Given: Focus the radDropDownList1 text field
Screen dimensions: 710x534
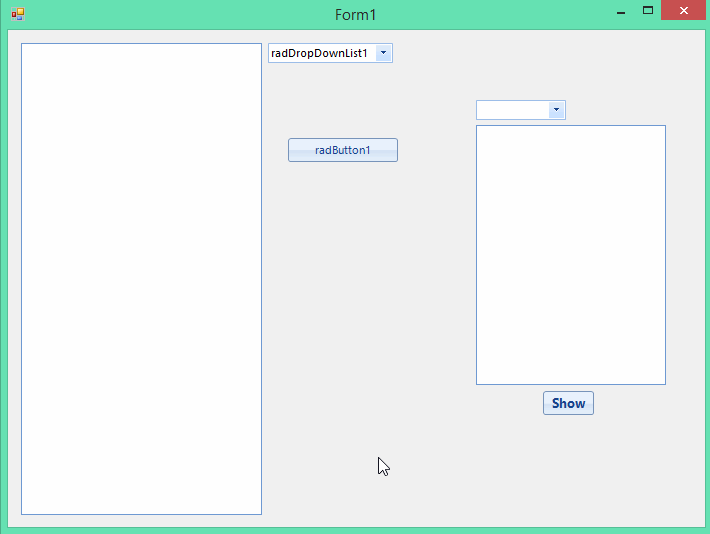Looking at the screenshot, I should coord(322,53).
